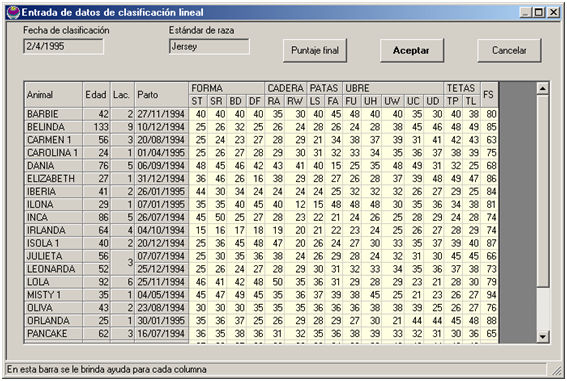Select the BARBIE animal row

click(x=261, y=114)
